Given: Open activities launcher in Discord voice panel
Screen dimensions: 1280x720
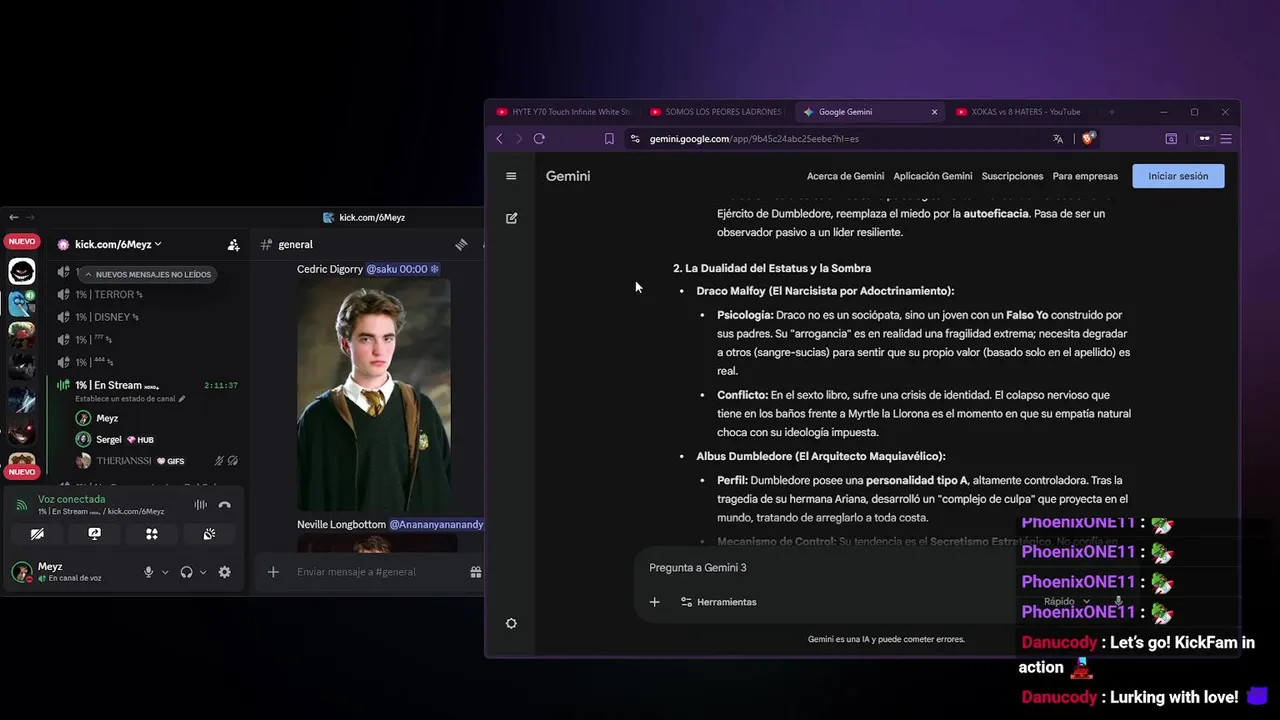Looking at the screenshot, I should pos(152,534).
